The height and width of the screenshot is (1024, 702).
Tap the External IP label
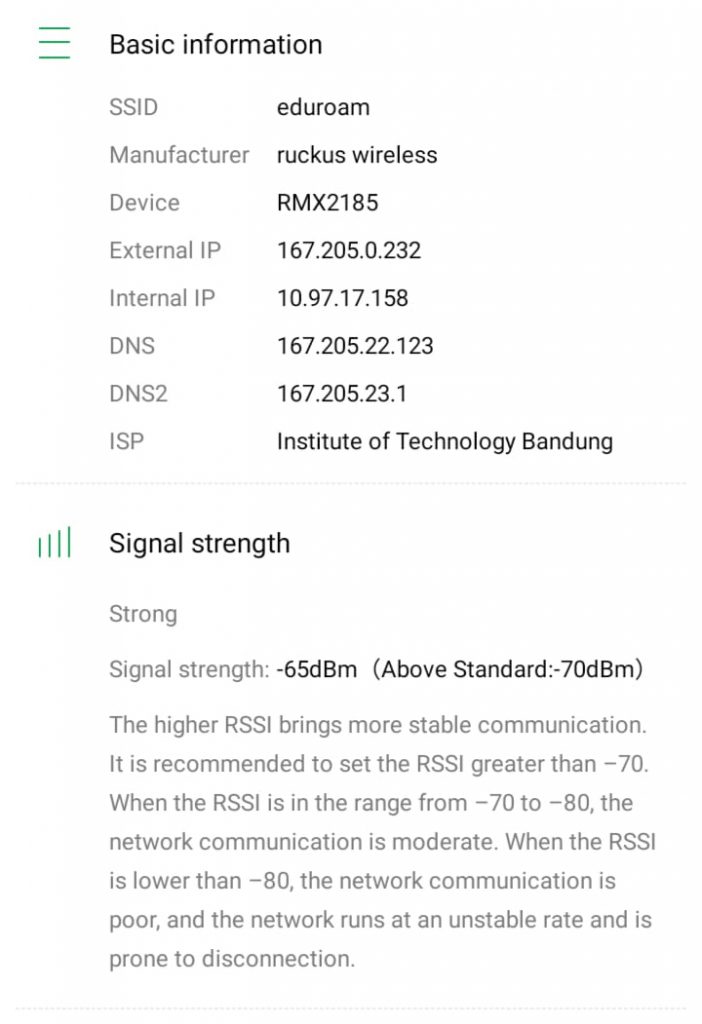(x=165, y=250)
